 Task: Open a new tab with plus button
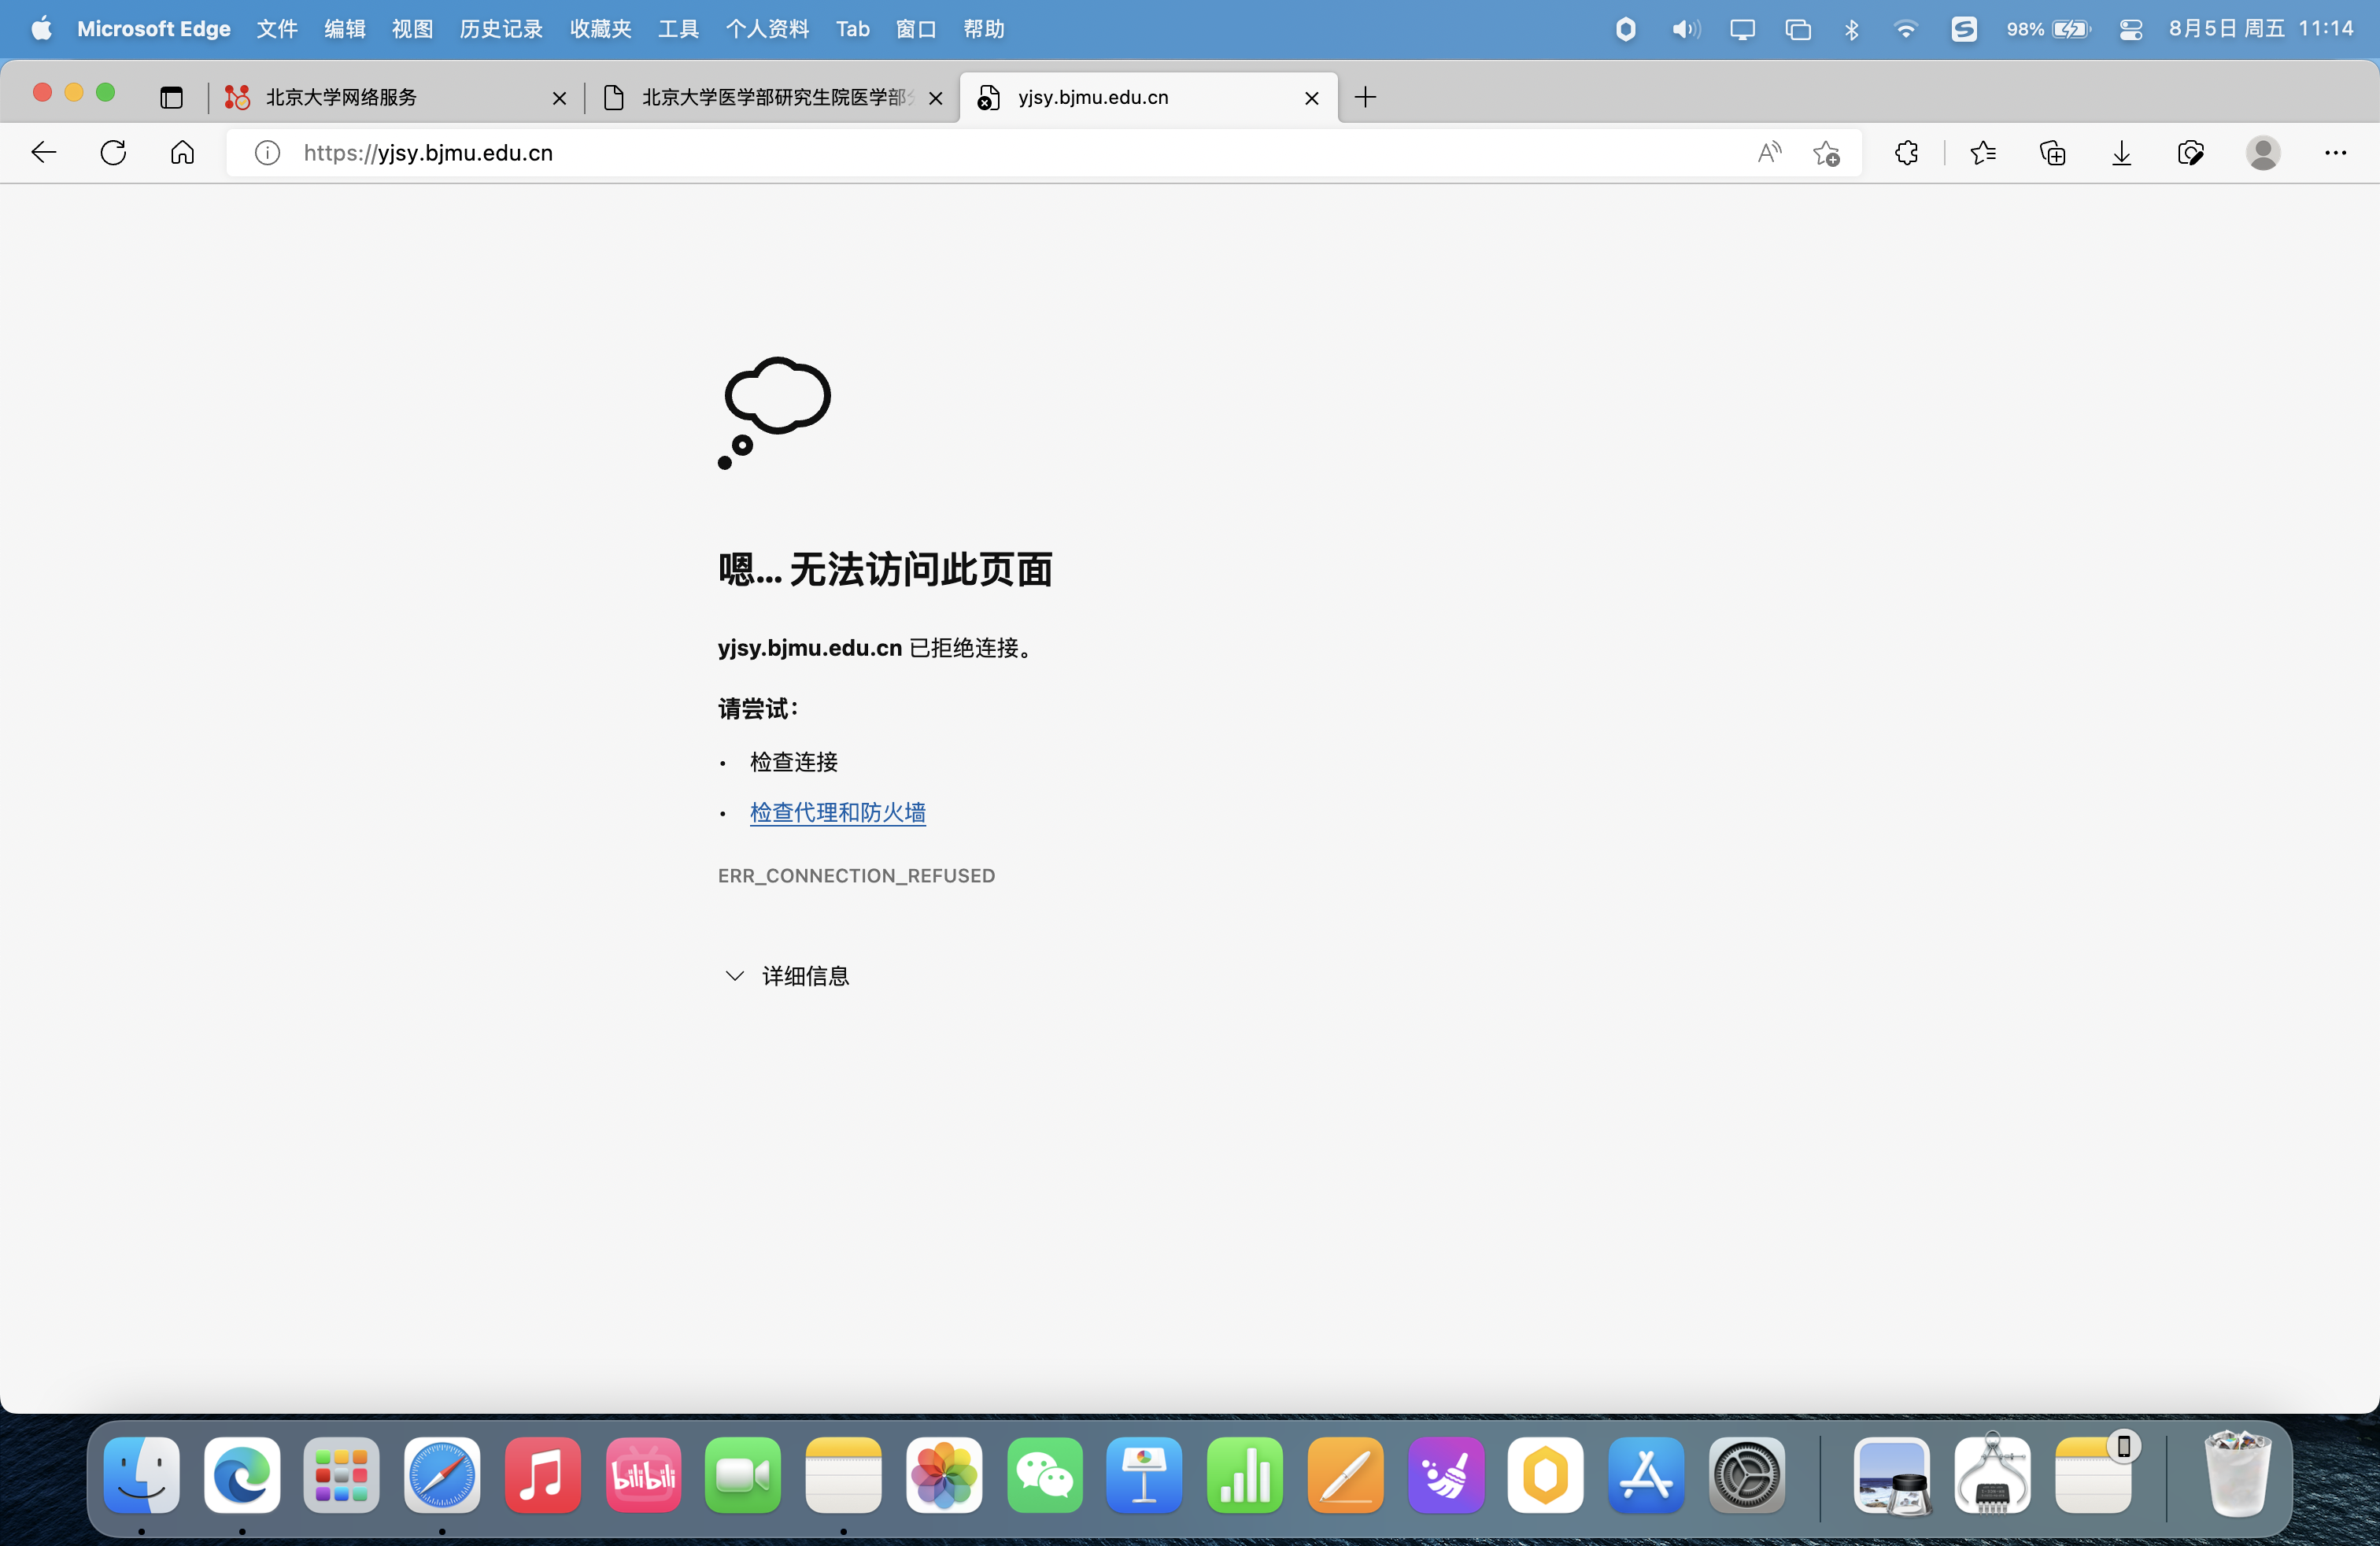coord(1365,97)
